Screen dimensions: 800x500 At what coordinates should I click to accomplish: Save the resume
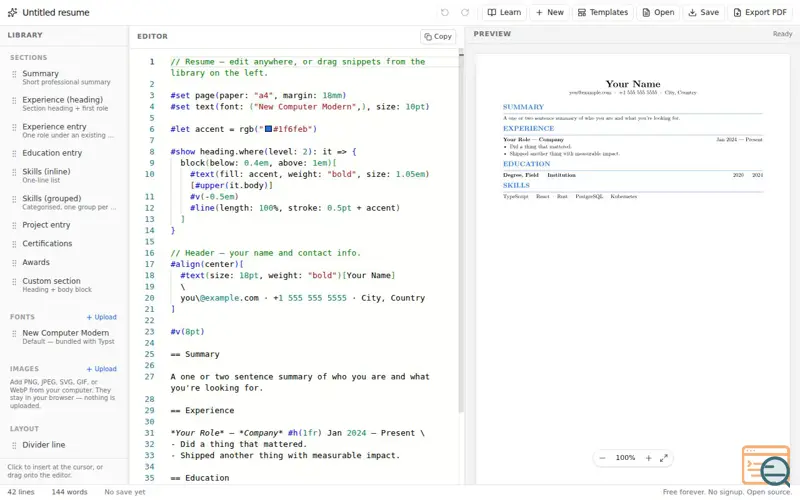(704, 12)
